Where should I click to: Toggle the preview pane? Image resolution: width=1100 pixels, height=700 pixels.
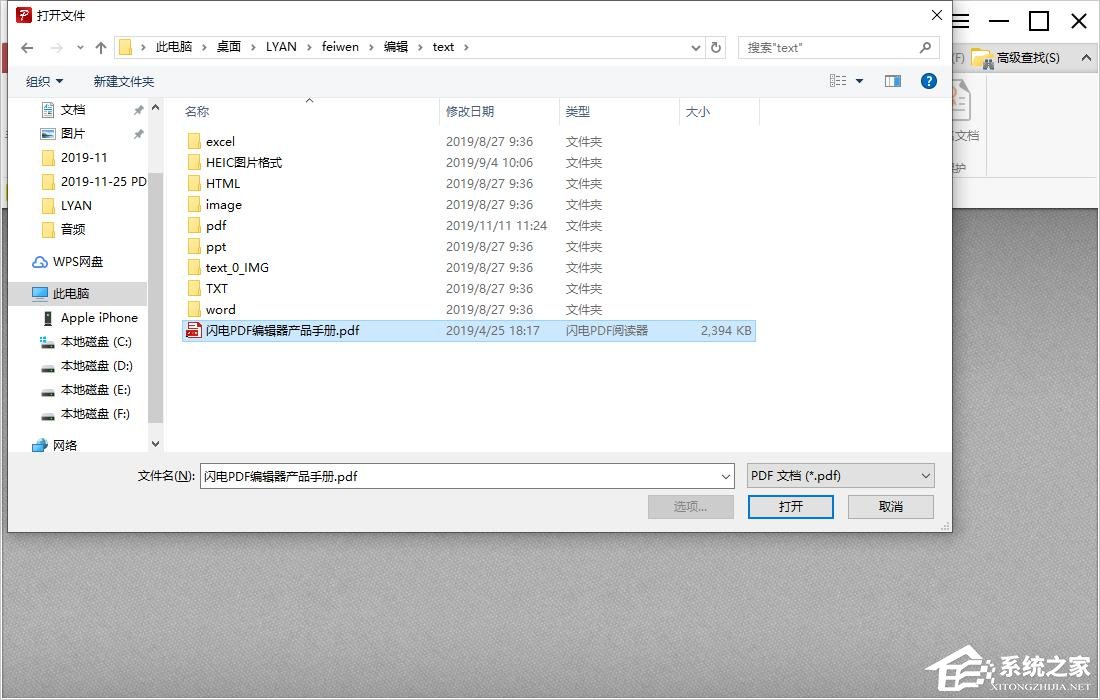[892, 81]
